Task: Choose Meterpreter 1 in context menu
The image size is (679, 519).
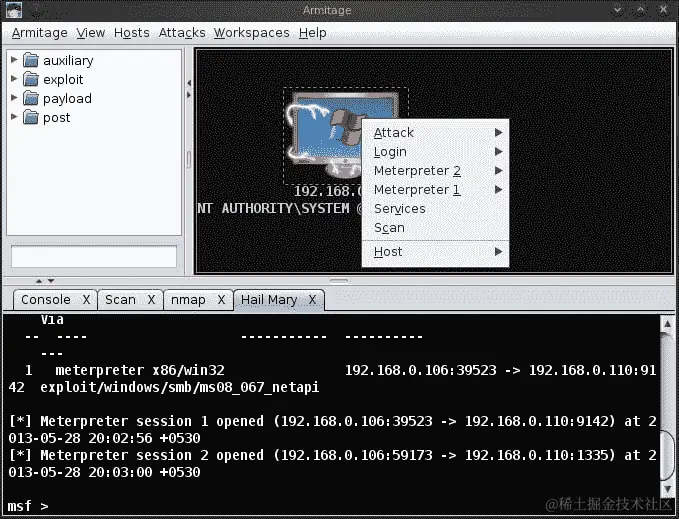Action: pos(435,190)
